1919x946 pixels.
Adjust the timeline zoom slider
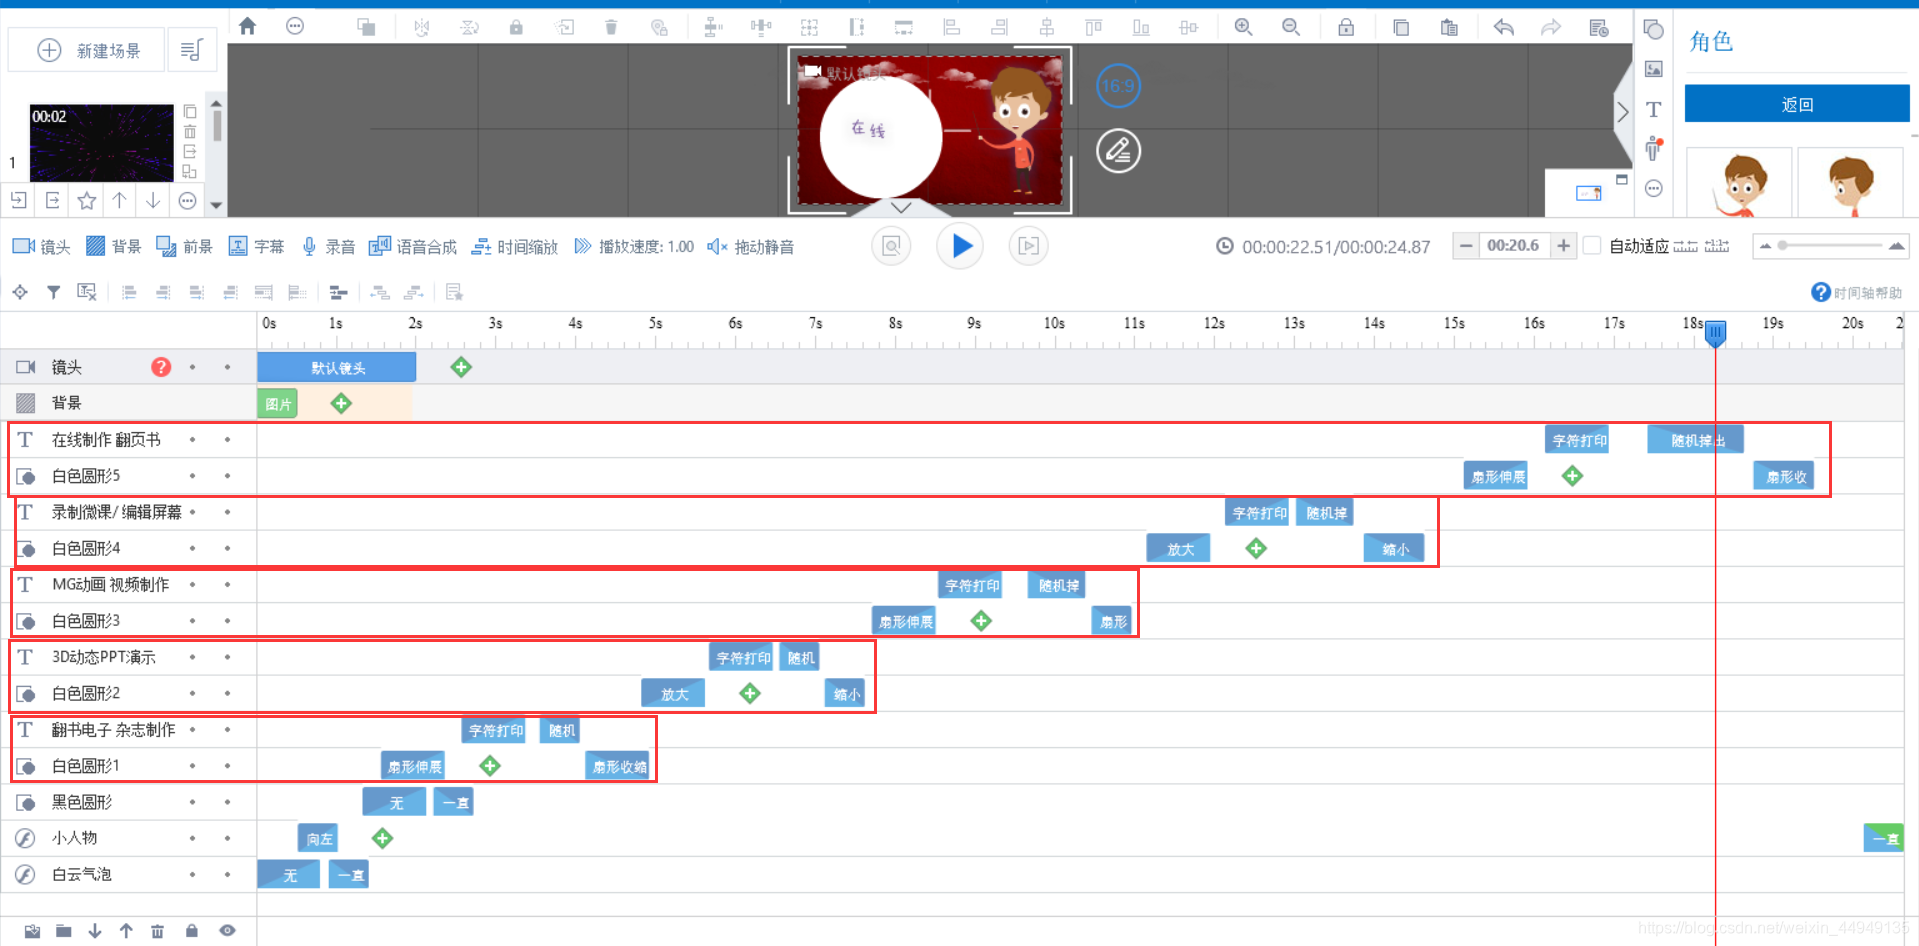click(x=1832, y=246)
